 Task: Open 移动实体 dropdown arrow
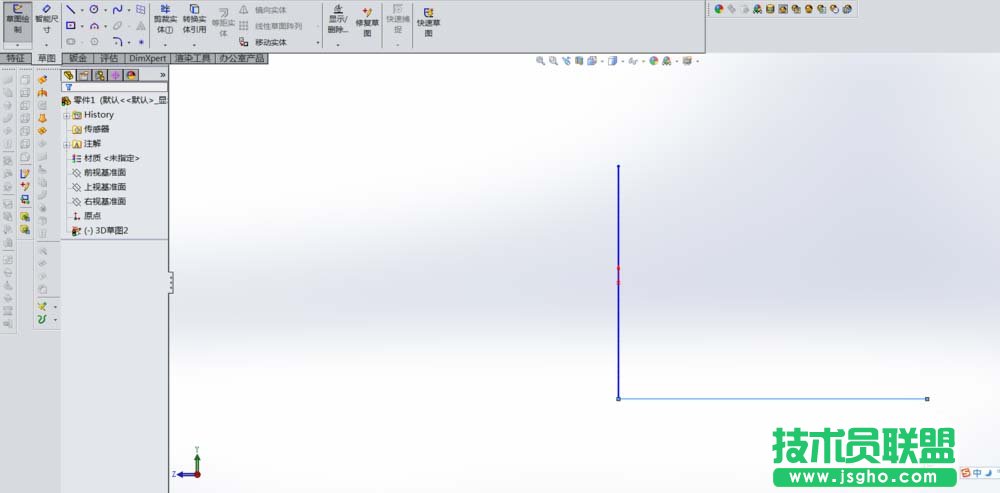tap(318, 43)
